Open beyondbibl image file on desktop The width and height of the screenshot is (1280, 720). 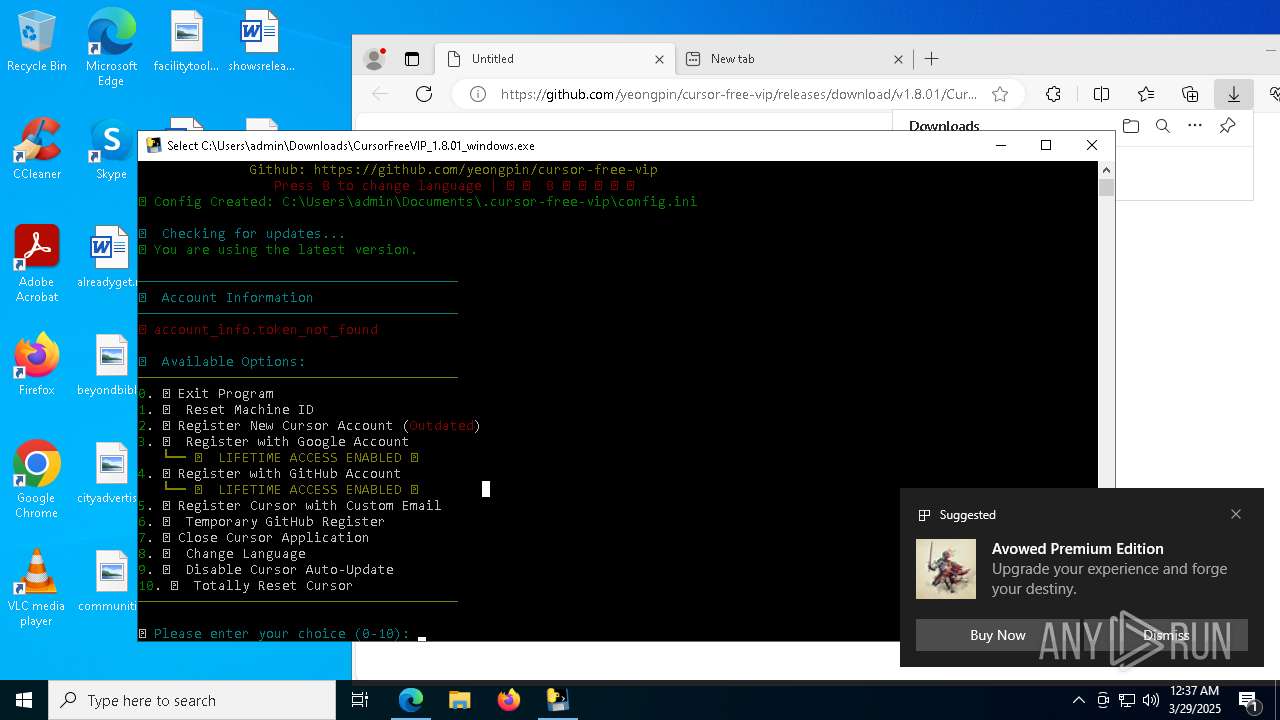click(107, 364)
